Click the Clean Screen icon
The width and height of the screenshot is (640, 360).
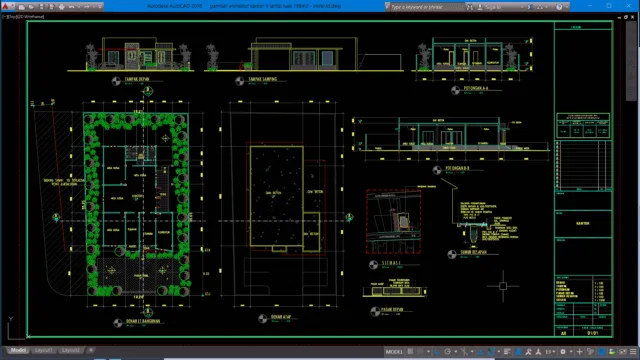coord(623,351)
